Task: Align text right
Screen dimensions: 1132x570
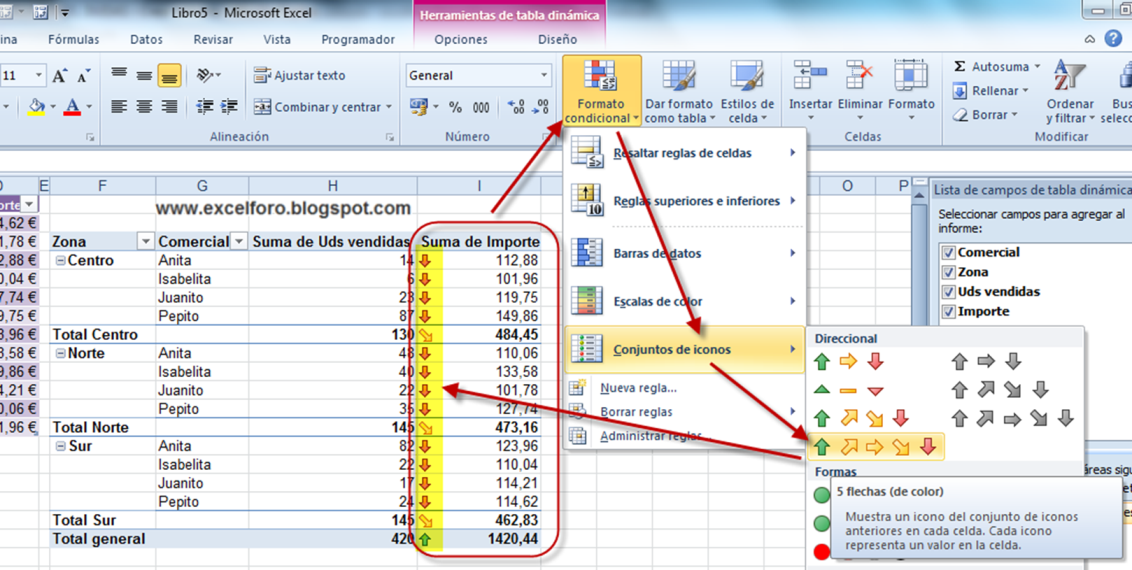Action: (x=170, y=107)
